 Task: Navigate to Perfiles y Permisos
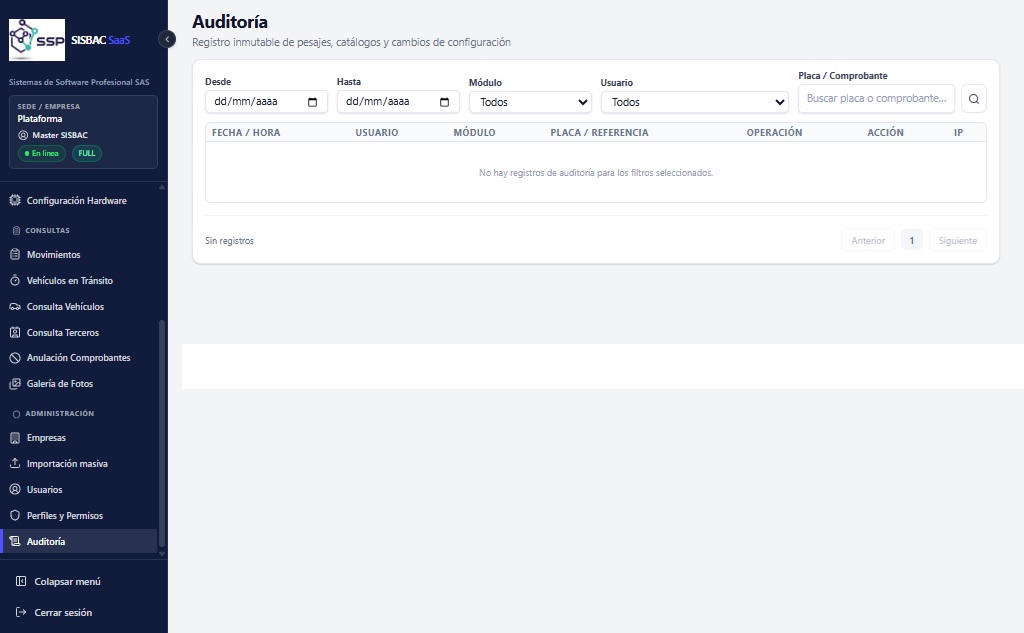pos(65,515)
